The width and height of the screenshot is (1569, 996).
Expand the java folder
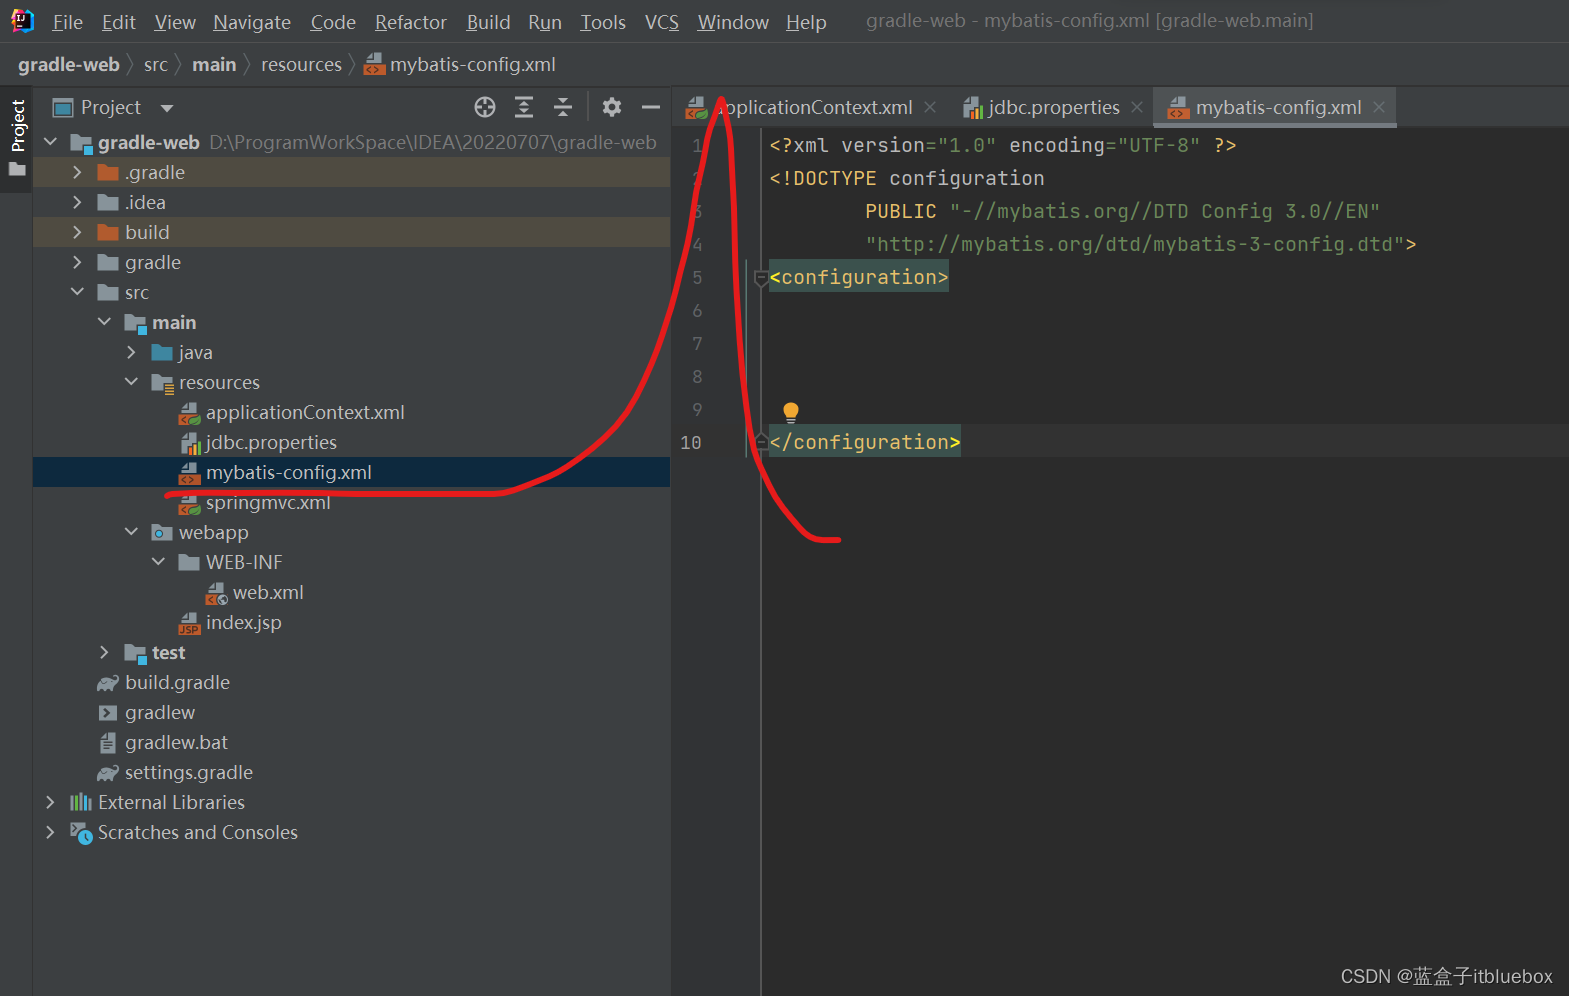(x=131, y=352)
